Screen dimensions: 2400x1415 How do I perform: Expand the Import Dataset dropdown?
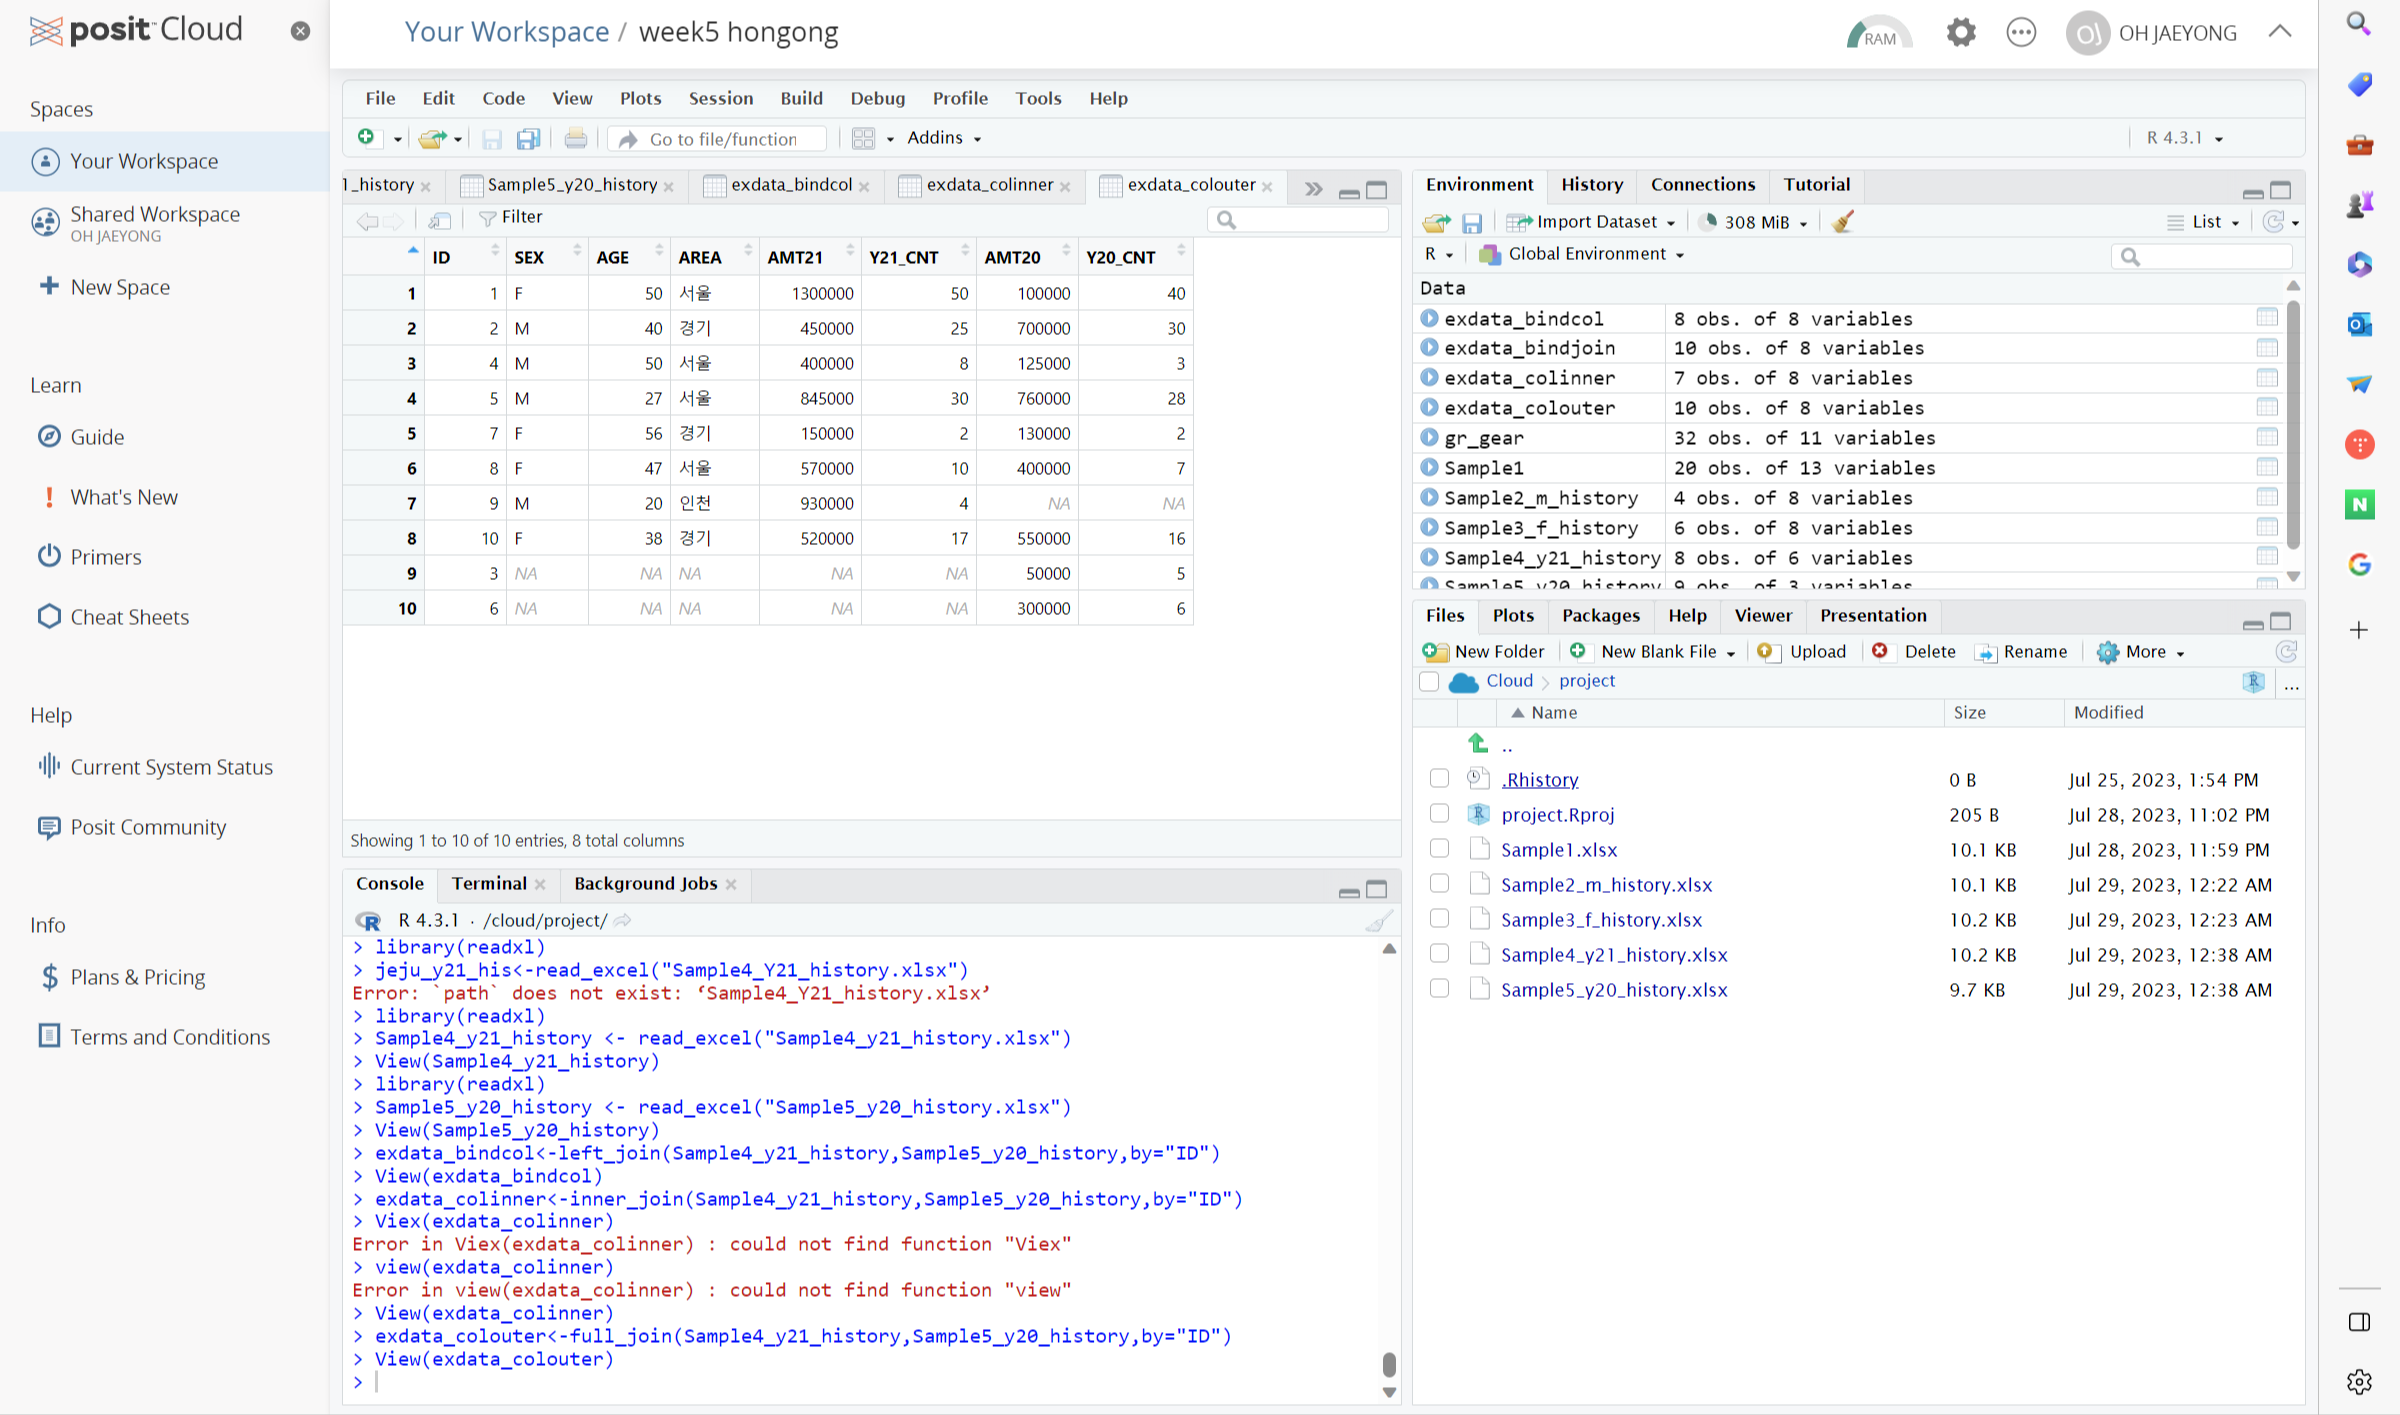(x=1671, y=223)
